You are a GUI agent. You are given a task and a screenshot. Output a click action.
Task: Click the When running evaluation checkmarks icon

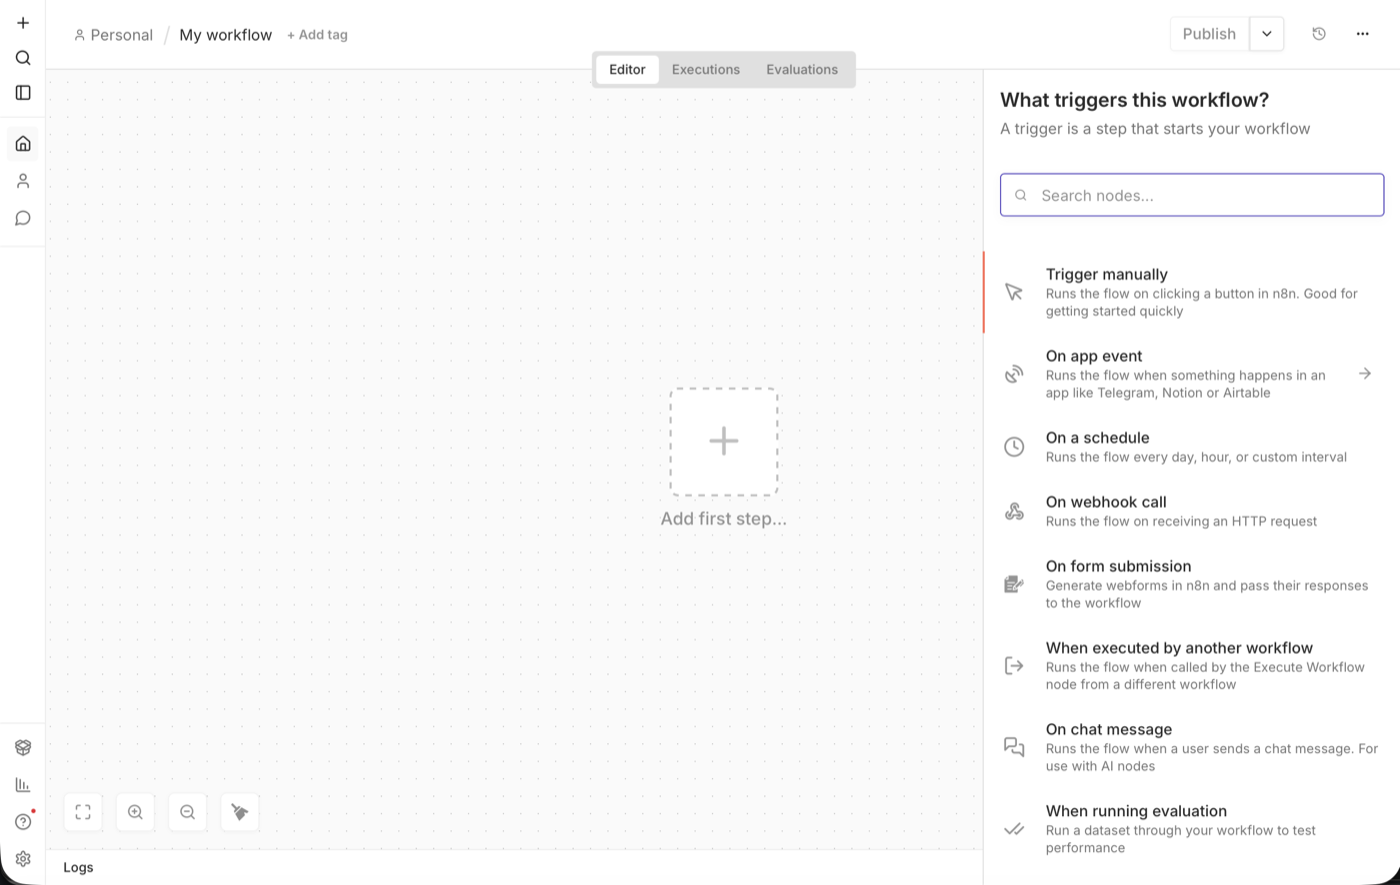point(1014,829)
